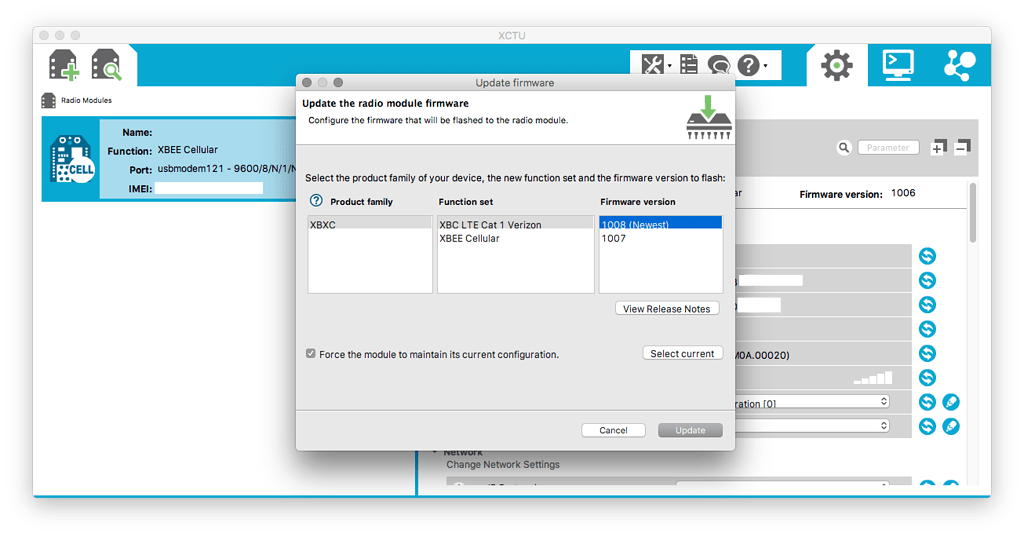Switch to Consoles working mode
Viewport: 1024px width, 536px height.
pyautogui.click(x=898, y=65)
